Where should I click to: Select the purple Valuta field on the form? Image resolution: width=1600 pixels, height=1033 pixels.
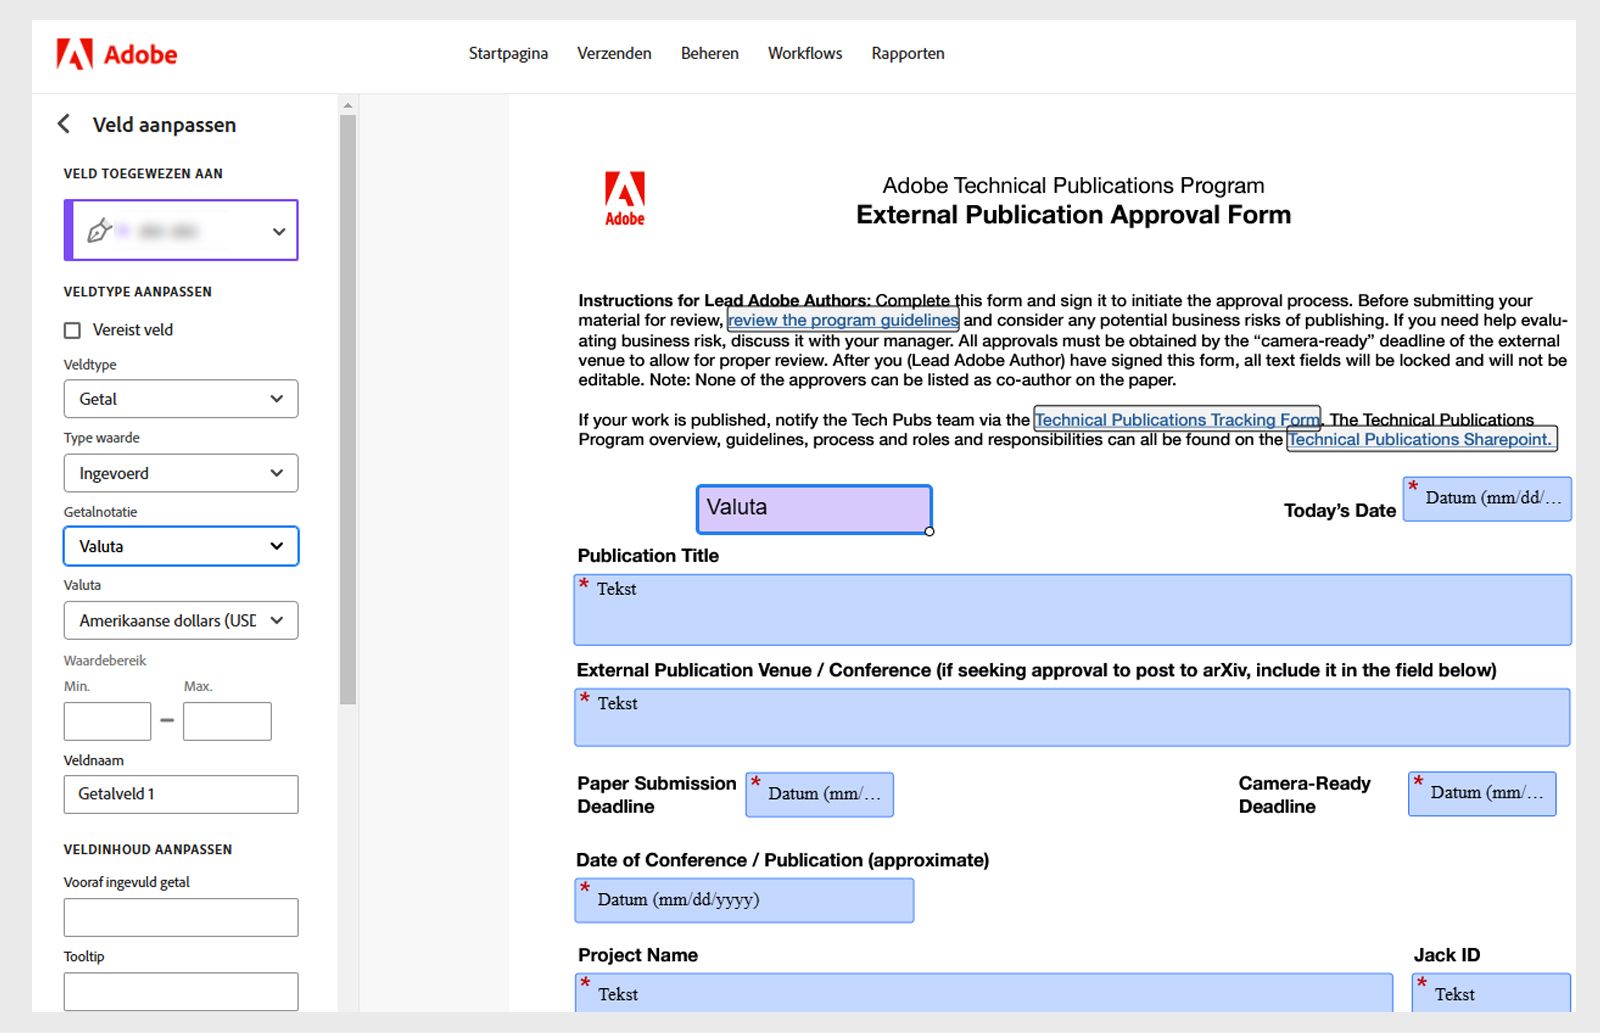[x=814, y=509]
